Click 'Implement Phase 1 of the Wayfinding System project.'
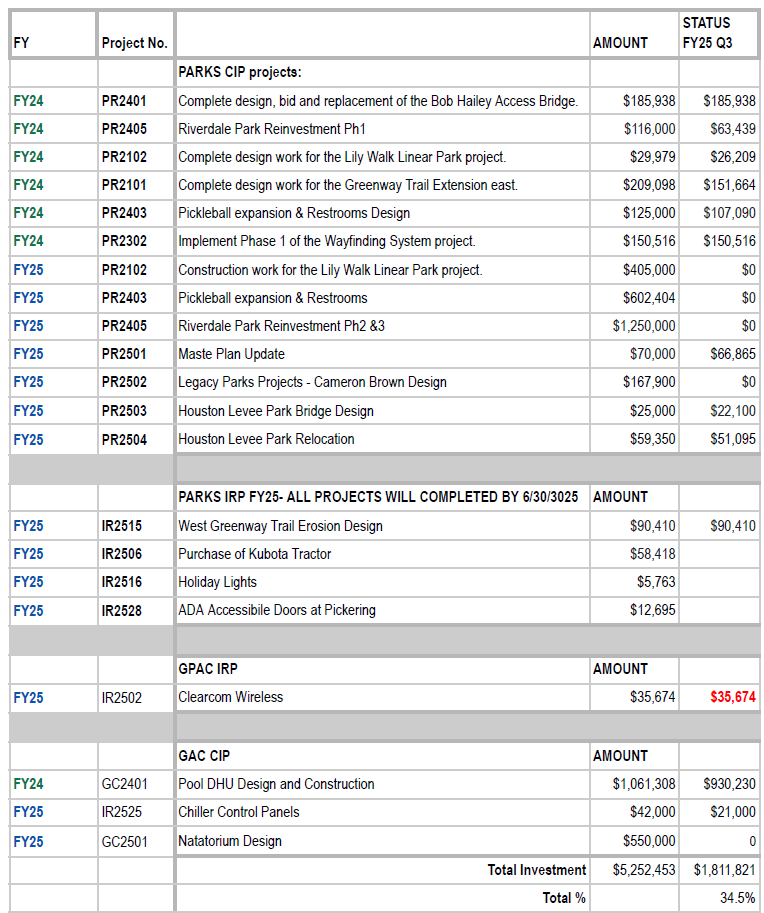Viewport: 764px width, 913px height. (x=327, y=241)
